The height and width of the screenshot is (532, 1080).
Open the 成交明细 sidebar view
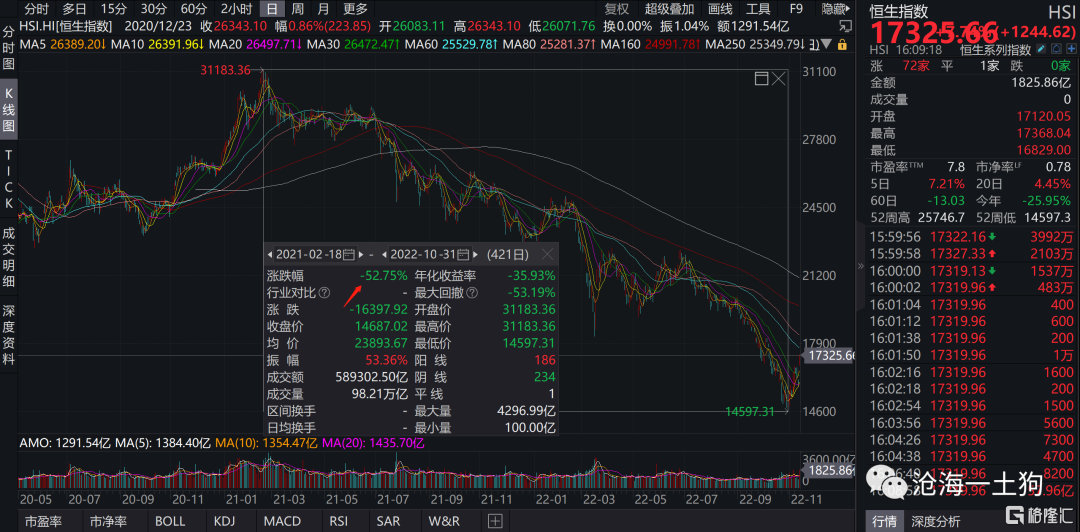[8, 257]
